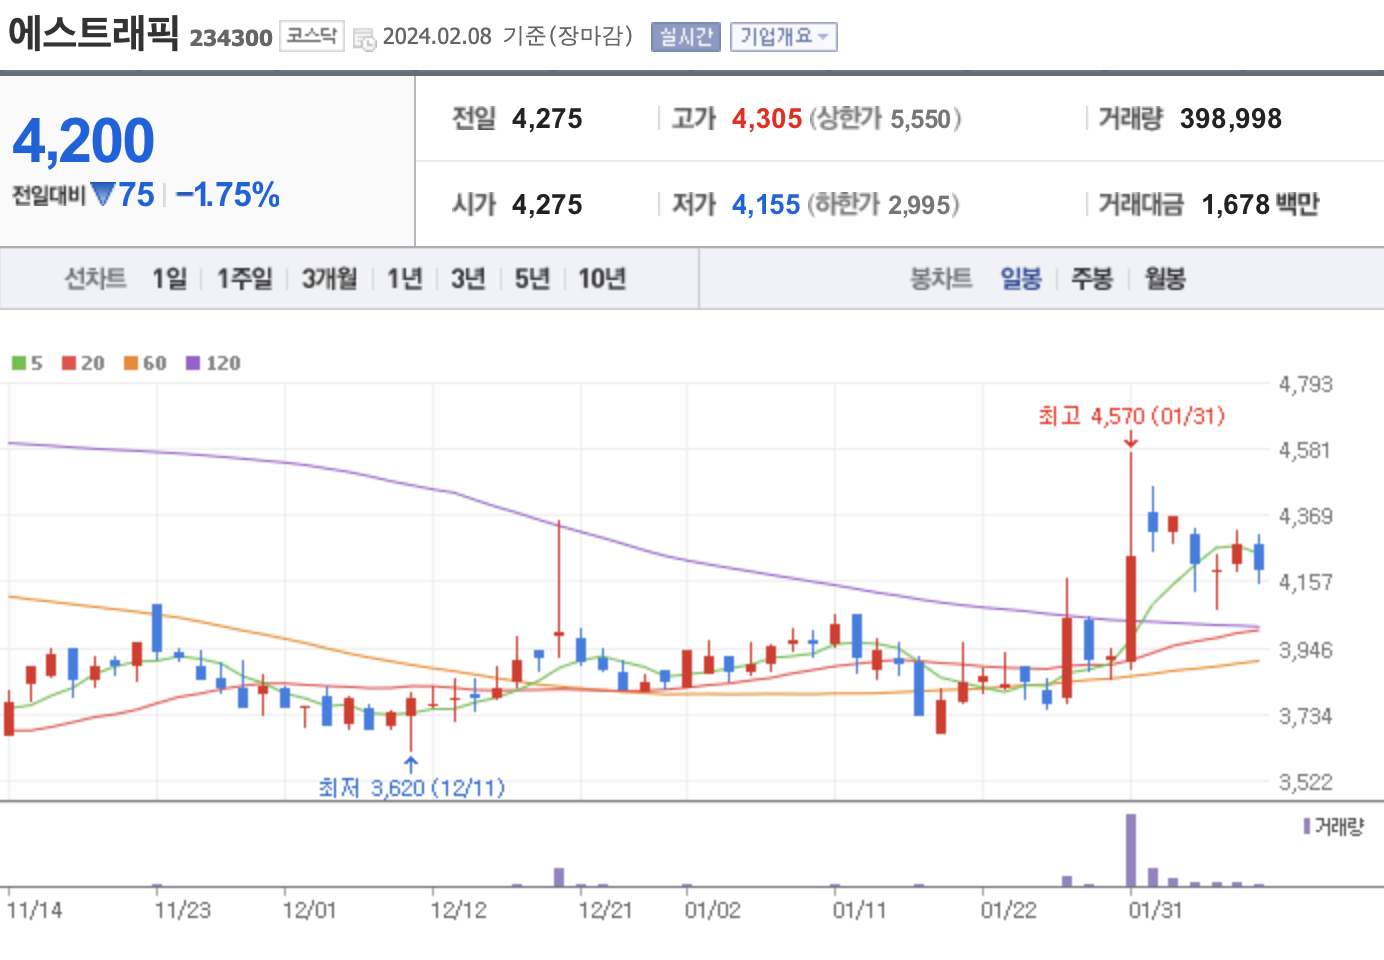This screenshot has height=960, width=1384.
Task: Select the 3개월 line chart tab
Action: pos(330,278)
